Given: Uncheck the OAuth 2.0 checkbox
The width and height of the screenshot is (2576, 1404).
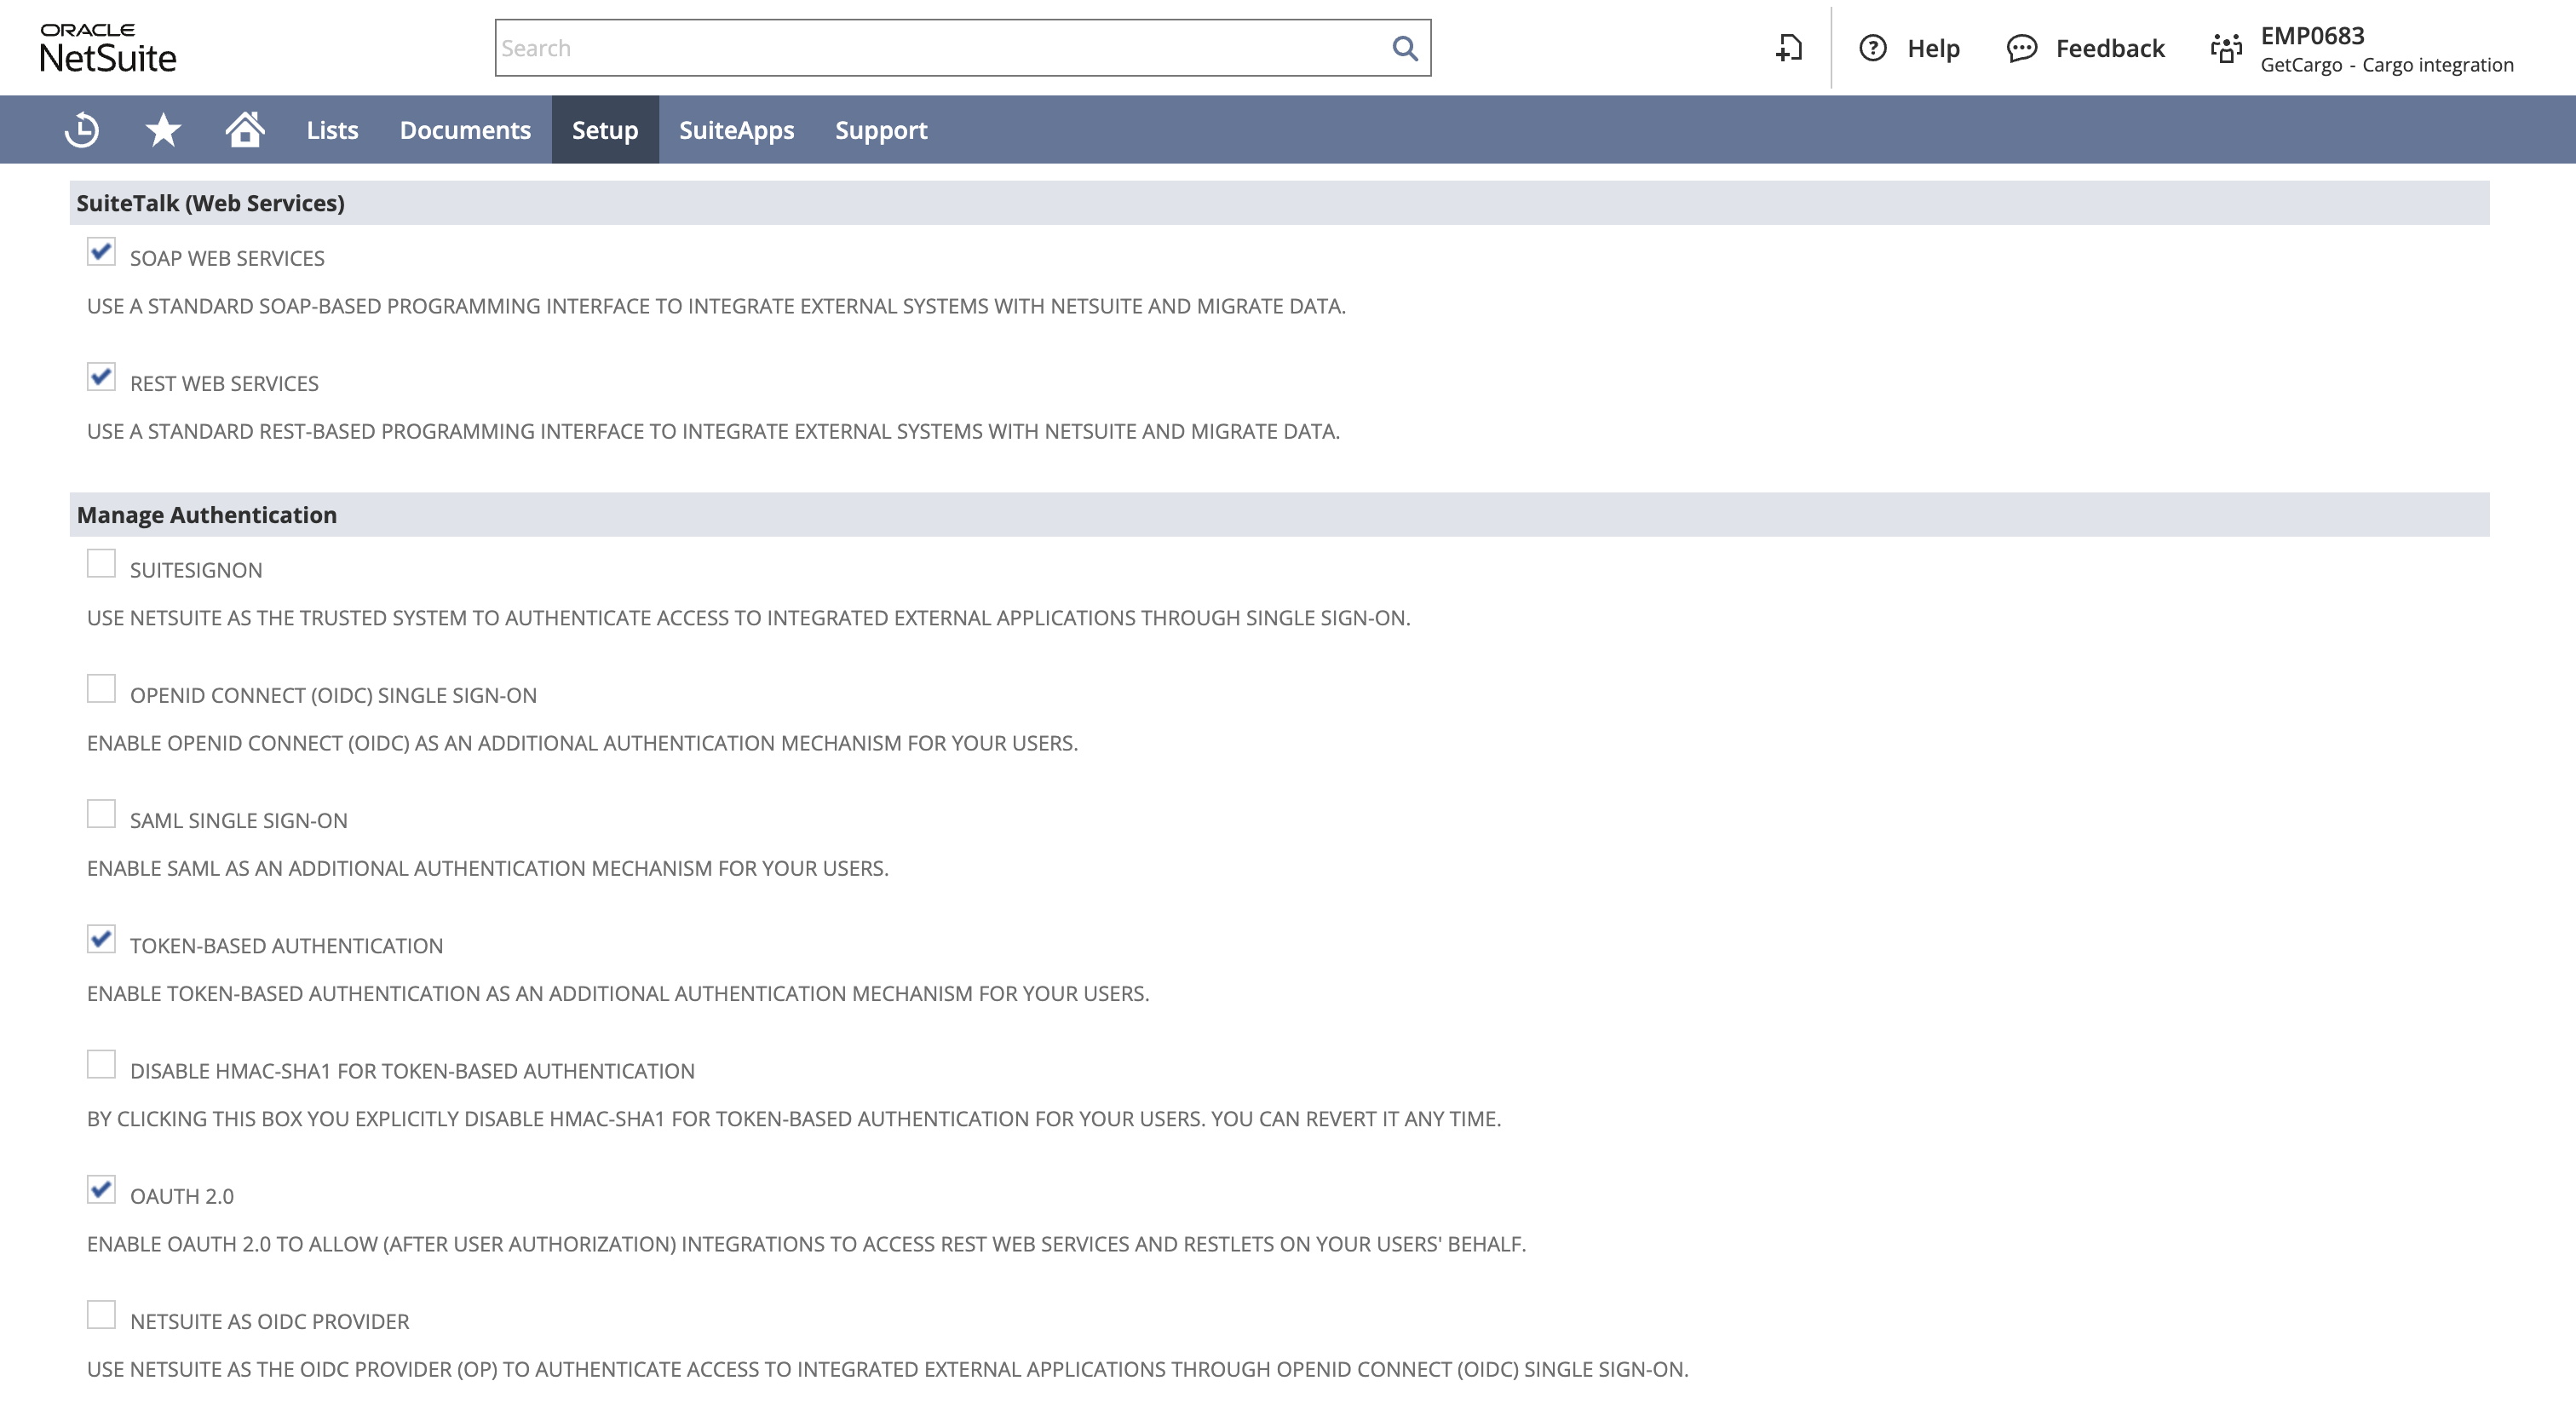Looking at the screenshot, I should (x=101, y=1189).
